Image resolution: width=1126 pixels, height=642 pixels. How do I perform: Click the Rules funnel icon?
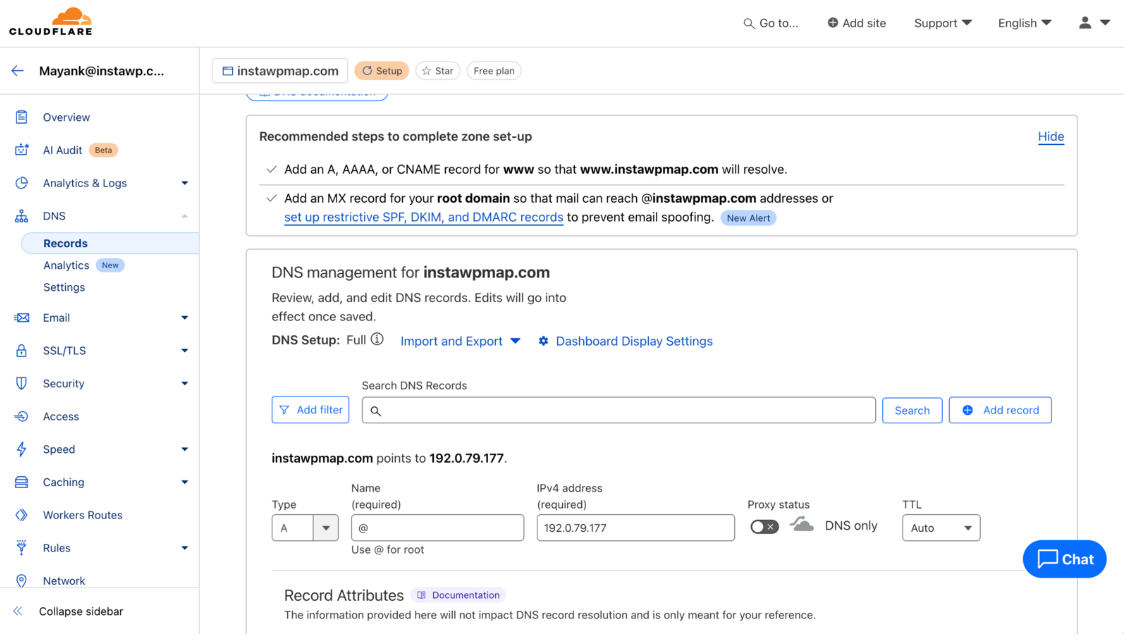pyautogui.click(x=22, y=548)
